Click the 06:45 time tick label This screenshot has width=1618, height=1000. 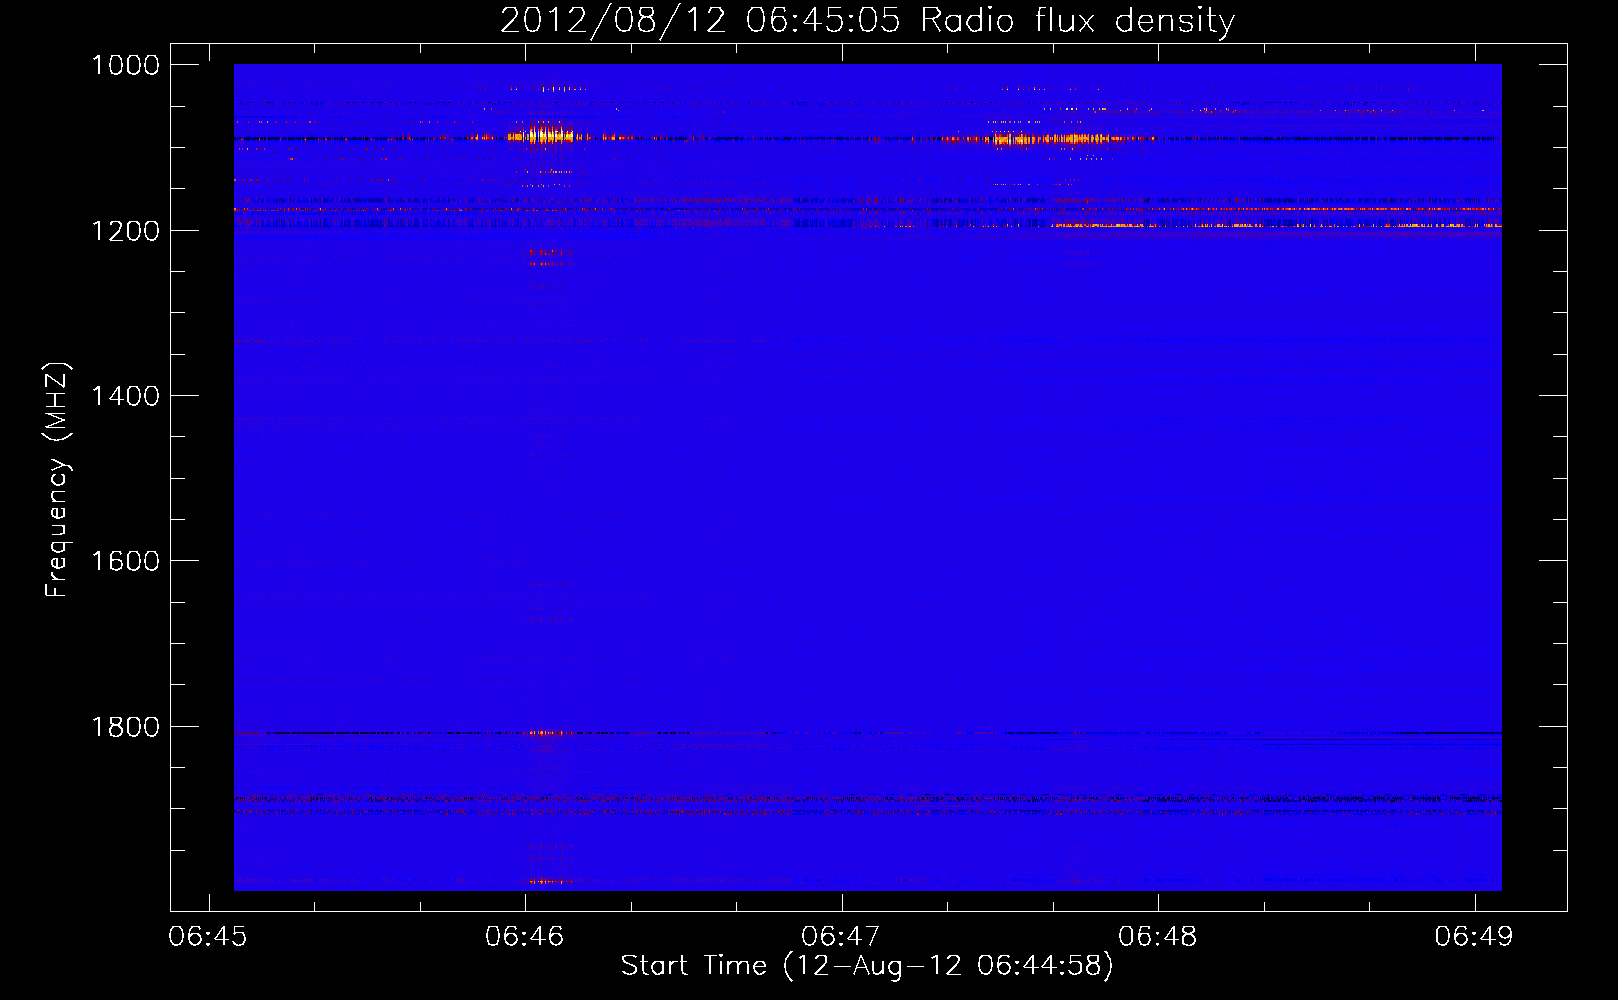(x=208, y=936)
